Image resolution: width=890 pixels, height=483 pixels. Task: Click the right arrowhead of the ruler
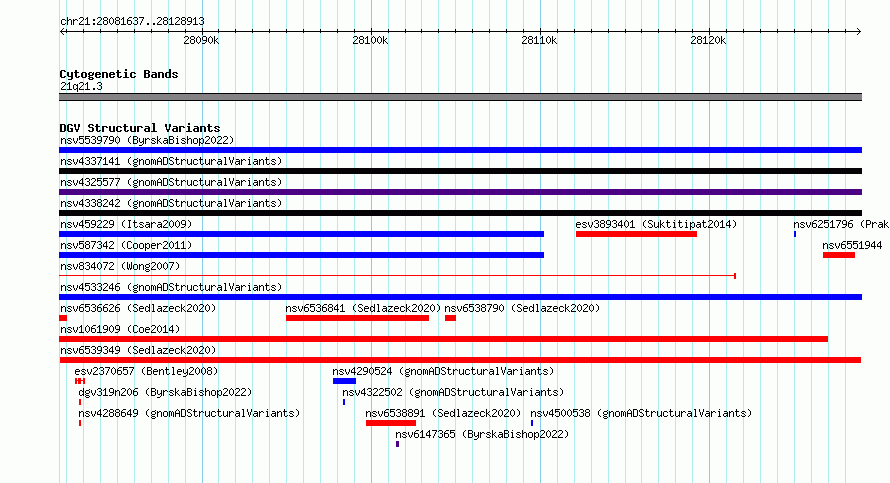coord(859,31)
